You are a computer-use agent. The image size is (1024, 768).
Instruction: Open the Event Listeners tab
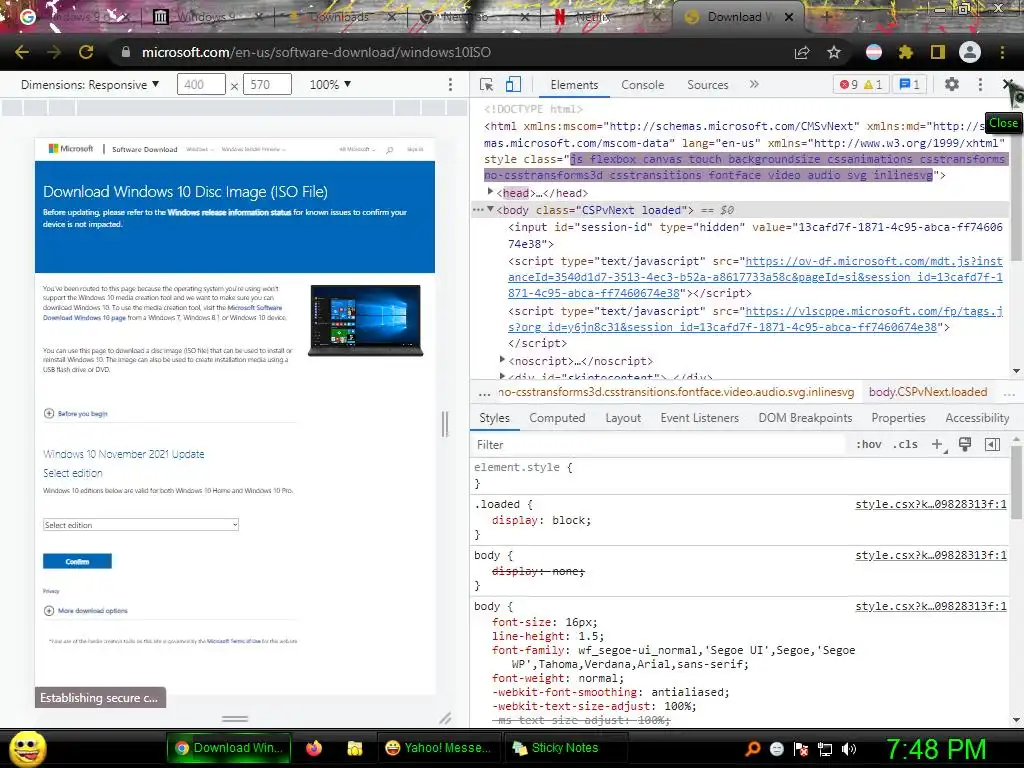[x=699, y=418]
